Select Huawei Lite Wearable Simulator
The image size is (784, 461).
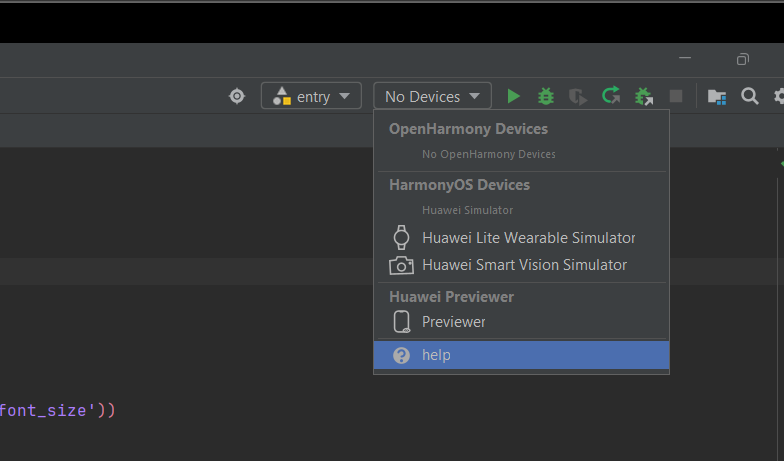(x=522, y=238)
